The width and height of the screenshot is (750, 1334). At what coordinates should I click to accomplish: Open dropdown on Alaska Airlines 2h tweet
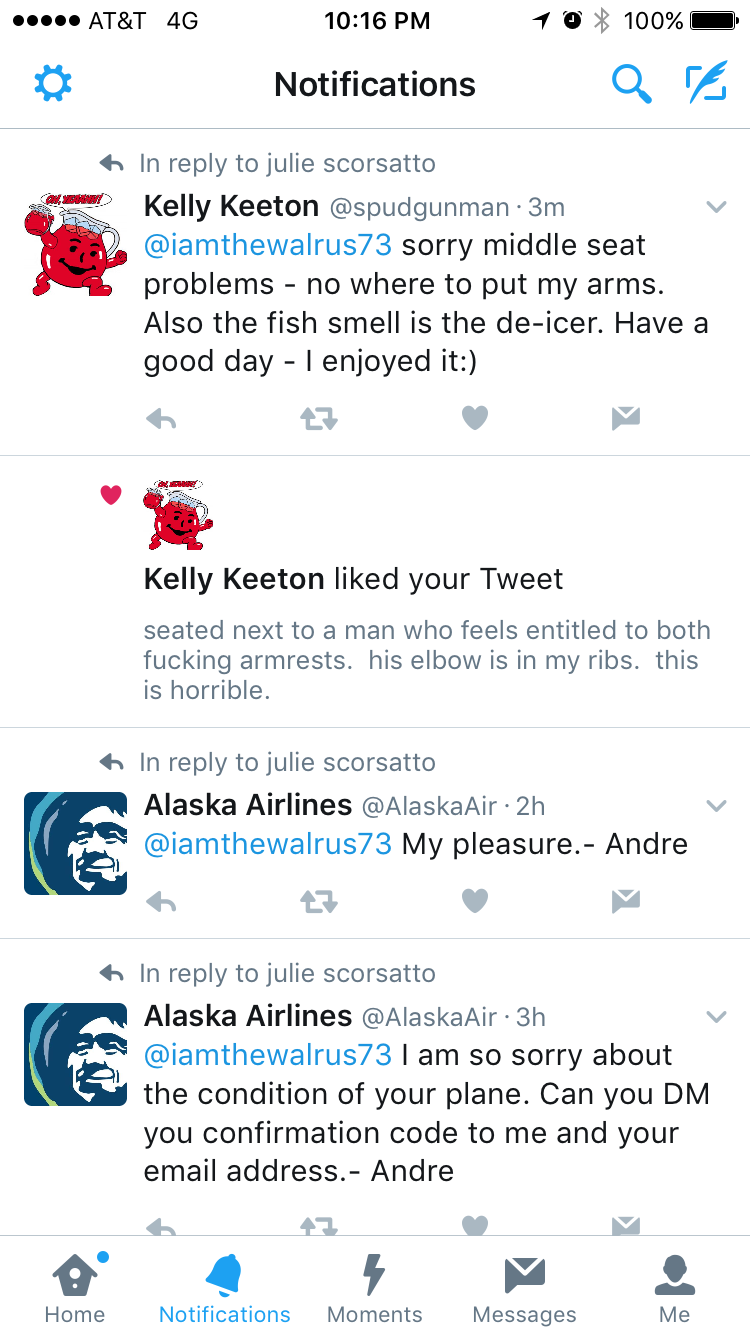pos(716,806)
